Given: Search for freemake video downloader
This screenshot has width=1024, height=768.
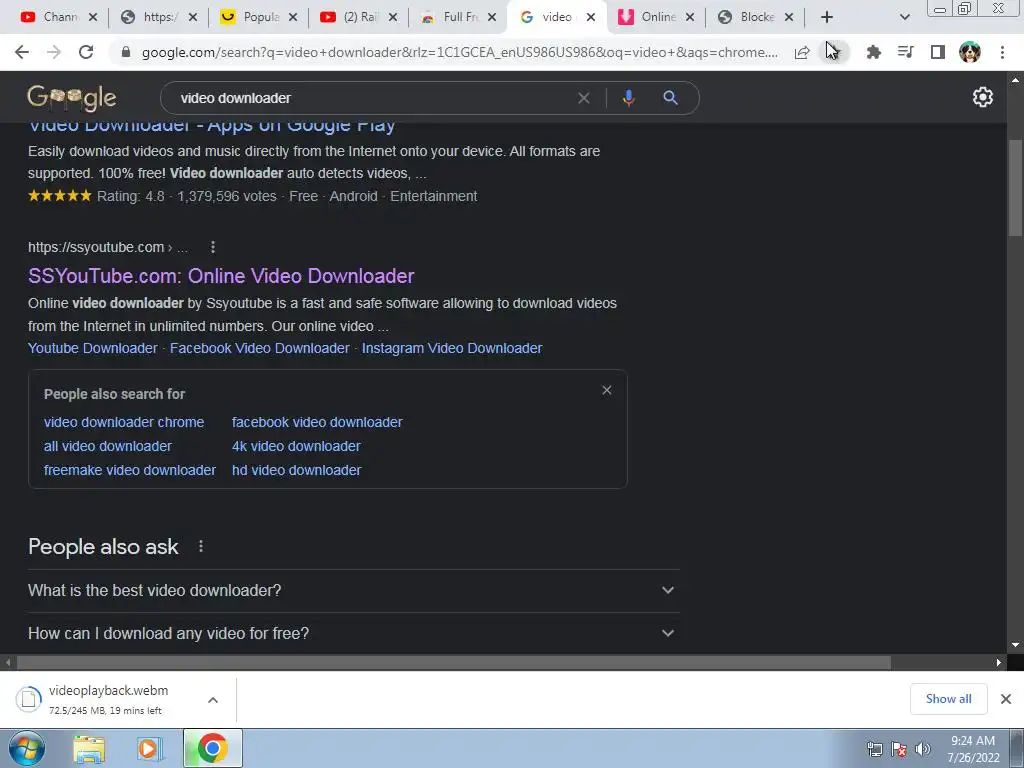Looking at the screenshot, I should click(x=129, y=470).
